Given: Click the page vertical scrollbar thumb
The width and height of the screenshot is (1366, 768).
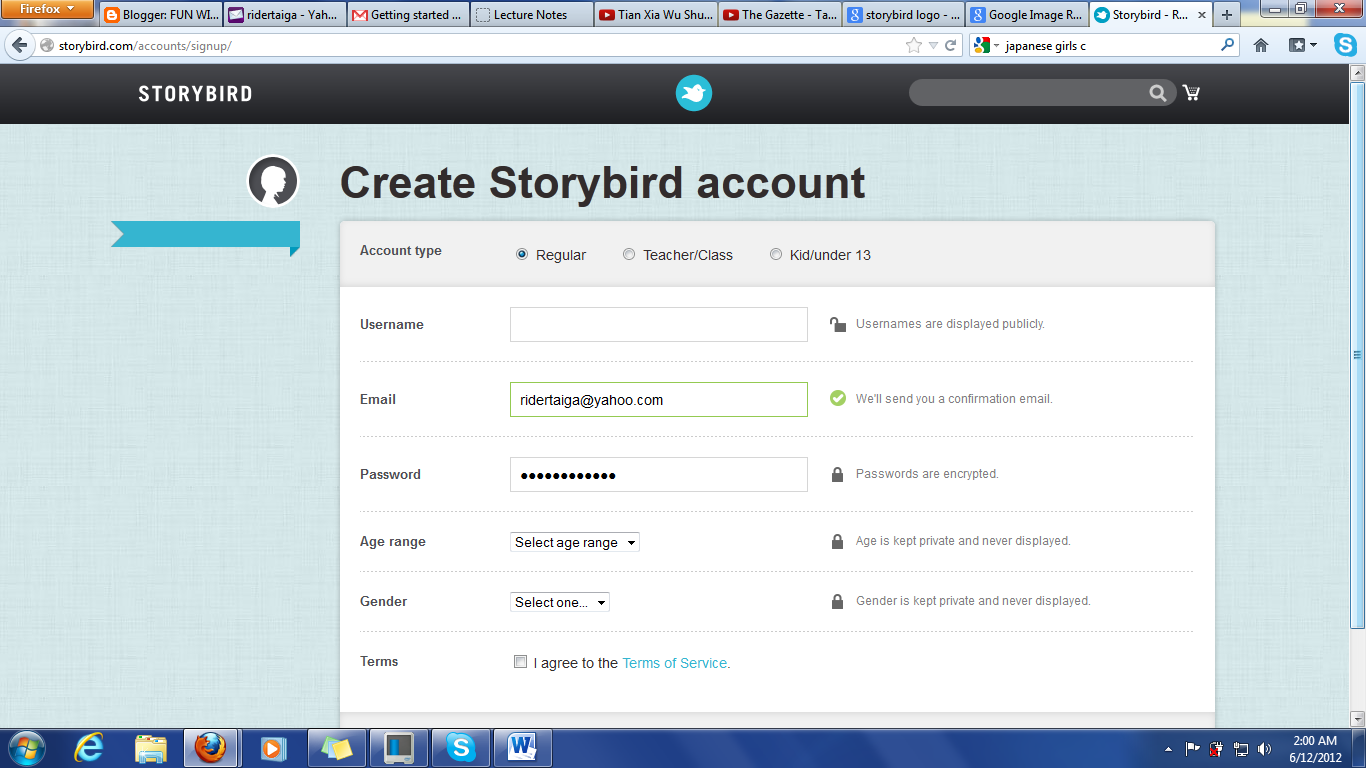Looking at the screenshot, I should click(x=1357, y=354).
